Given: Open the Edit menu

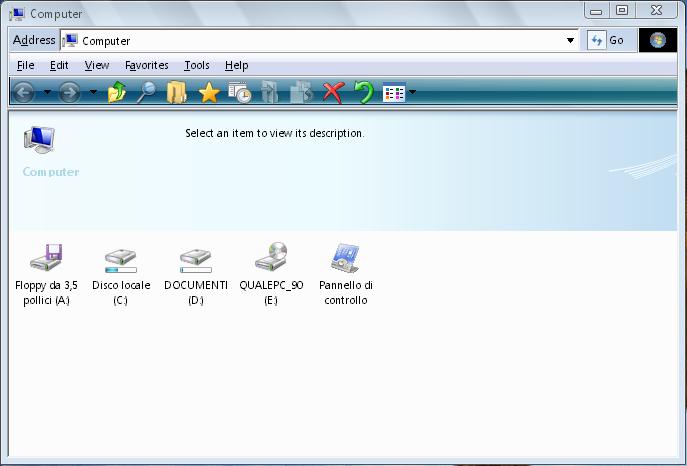Looking at the screenshot, I should (59, 65).
